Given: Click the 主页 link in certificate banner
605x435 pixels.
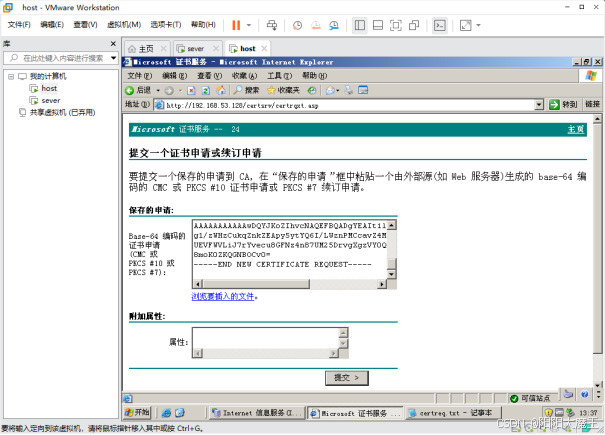Looking at the screenshot, I should [x=576, y=129].
